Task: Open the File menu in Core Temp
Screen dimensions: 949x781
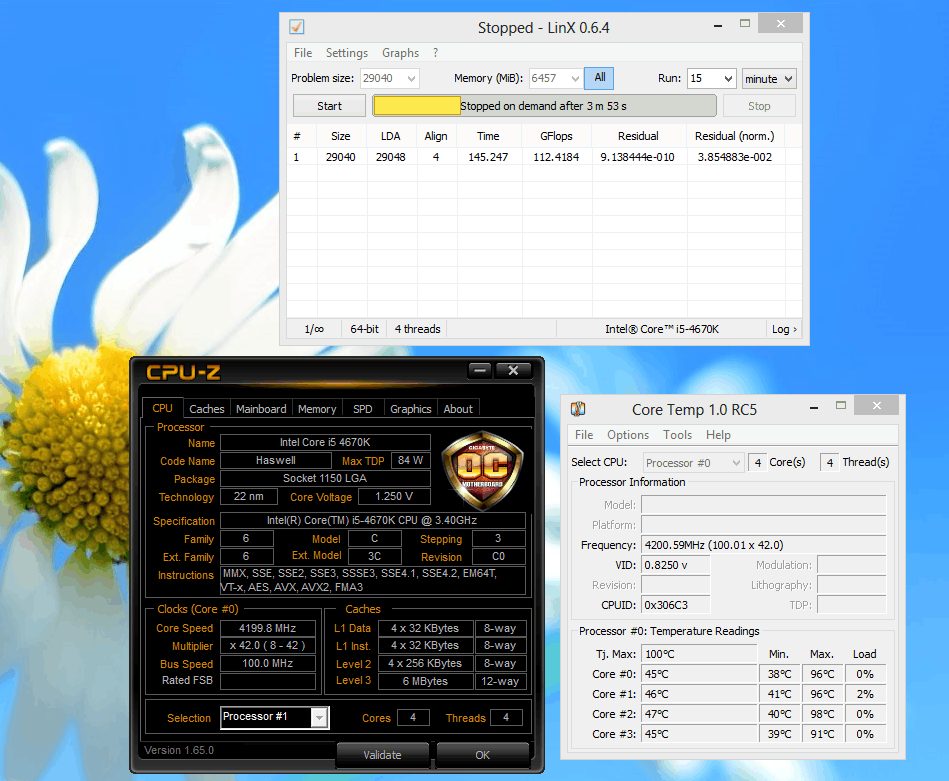Action: click(x=584, y=435)
